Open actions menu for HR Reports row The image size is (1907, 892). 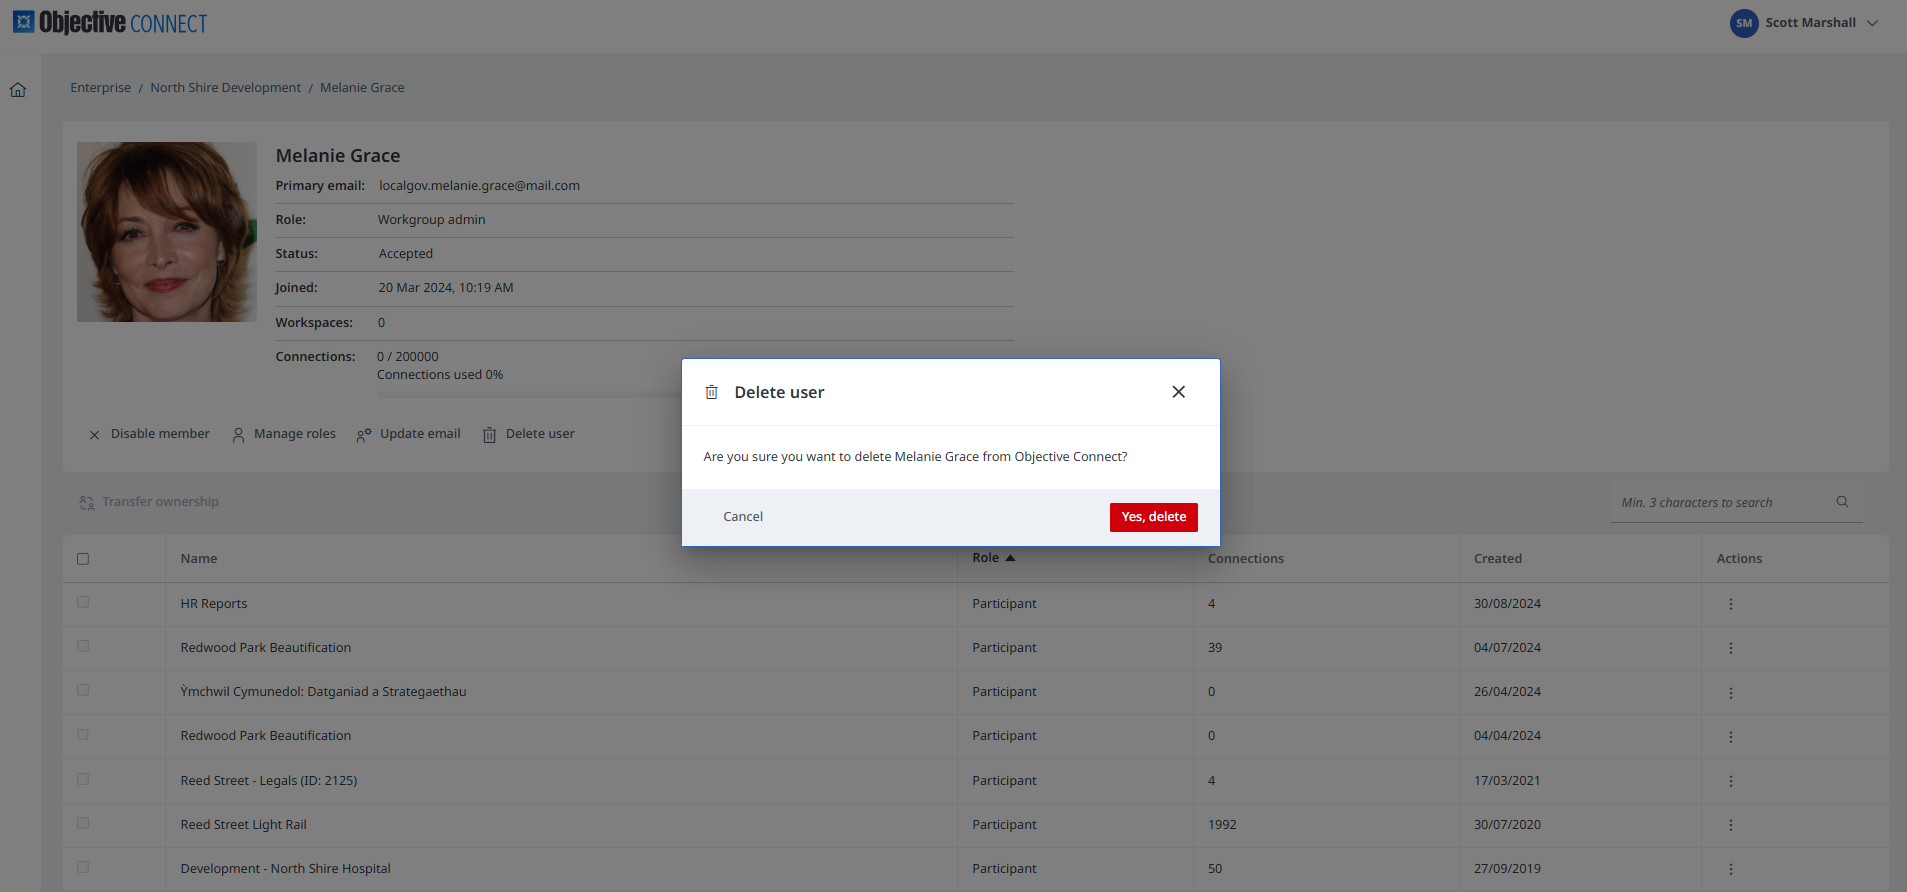pos(1730,604)
